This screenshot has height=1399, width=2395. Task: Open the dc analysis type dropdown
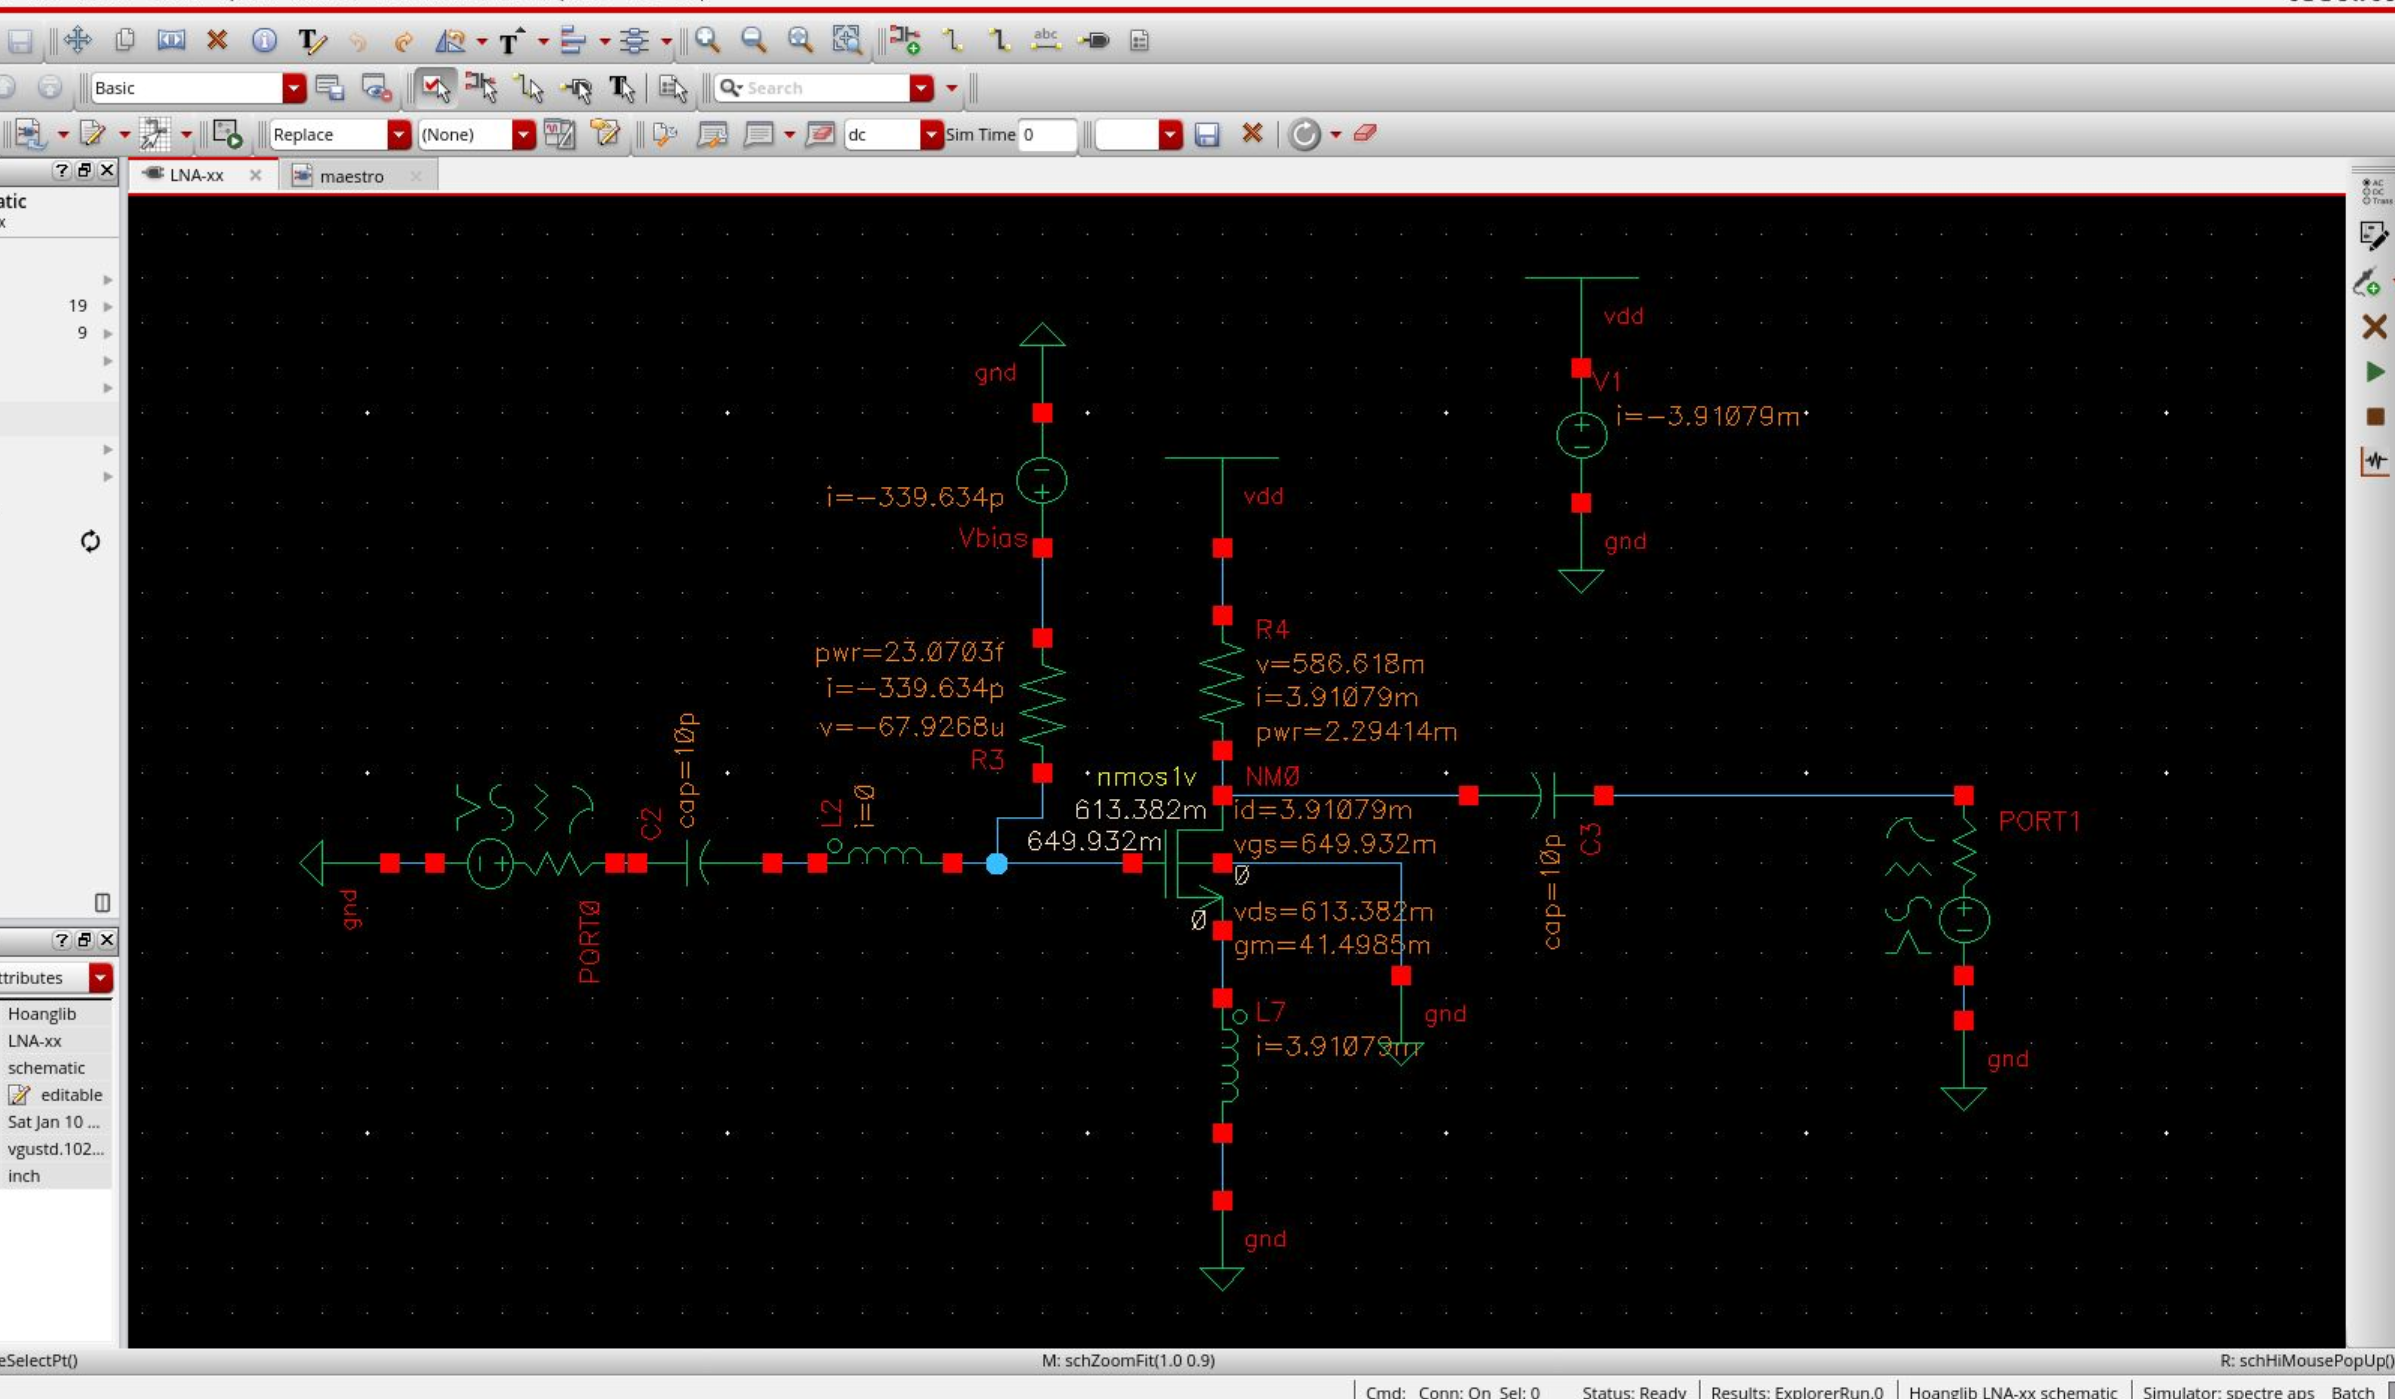click(x=930, y=134)
